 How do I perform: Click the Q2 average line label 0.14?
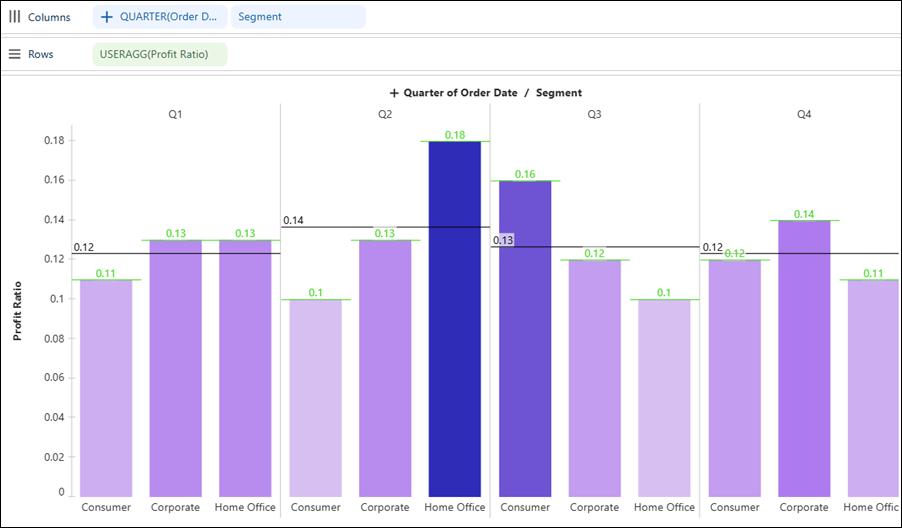293,220
